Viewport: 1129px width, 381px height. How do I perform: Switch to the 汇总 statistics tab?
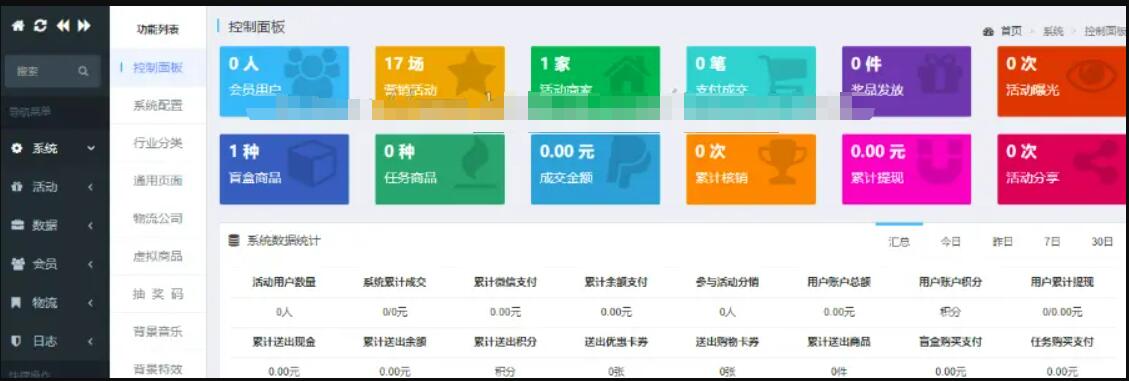(899, 242)
